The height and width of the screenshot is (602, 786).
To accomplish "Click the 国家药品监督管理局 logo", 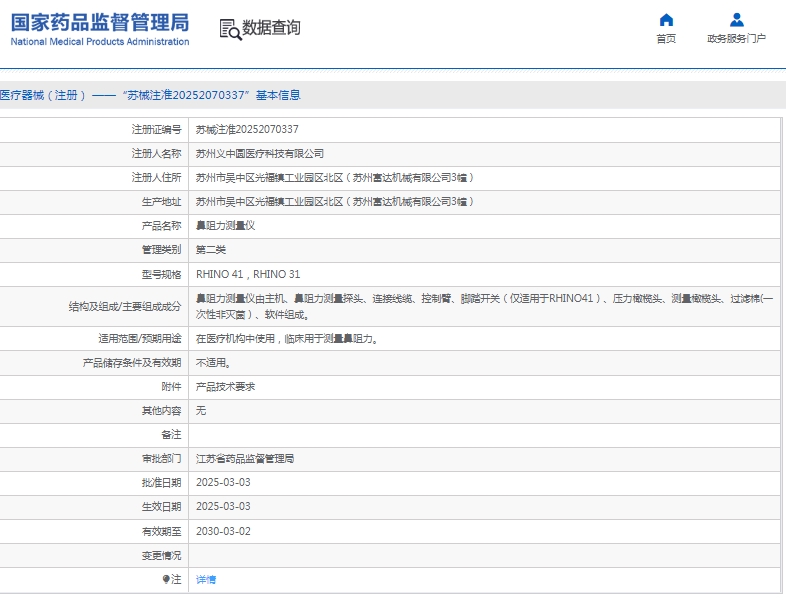I will [100, 30].
